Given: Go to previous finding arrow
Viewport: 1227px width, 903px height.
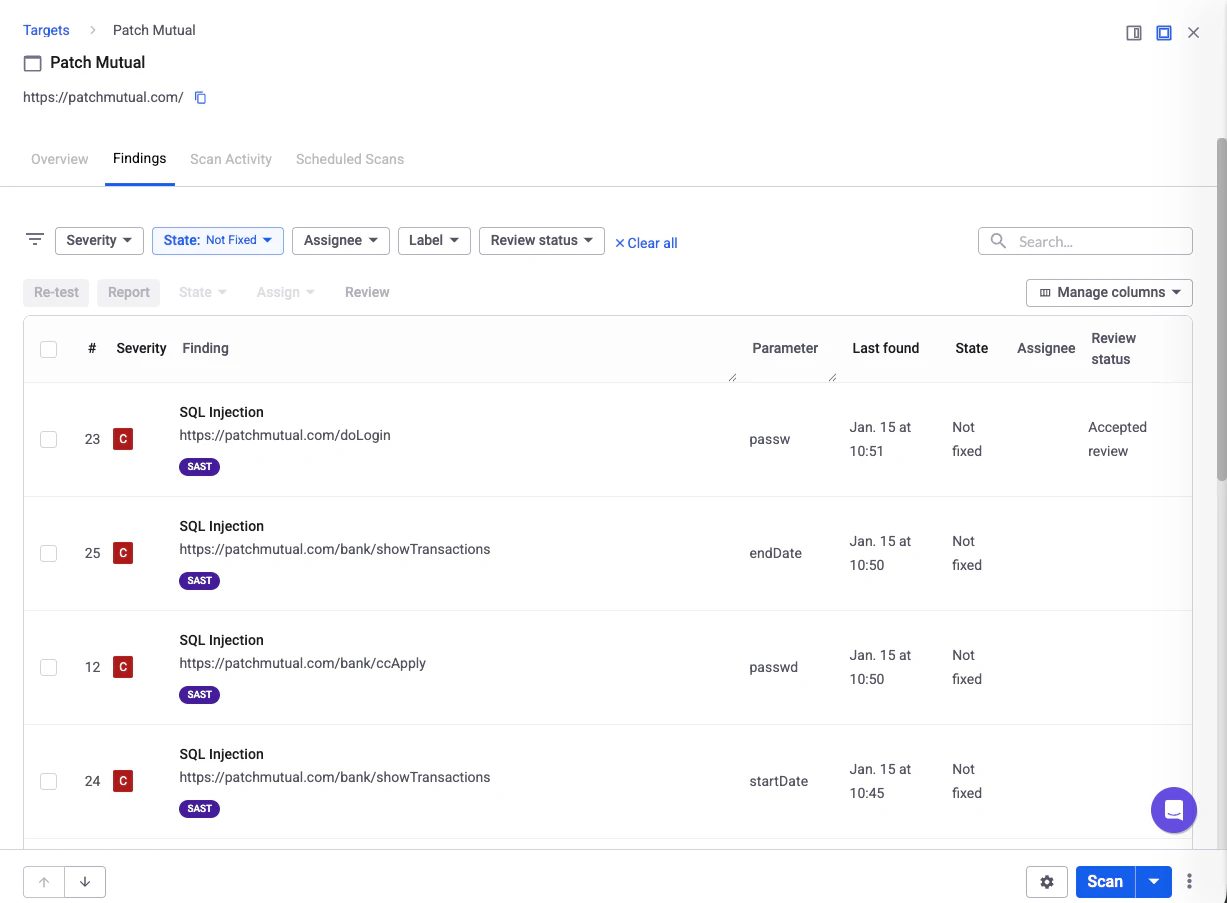Looking at the screenshot, I should coord(44,882).
